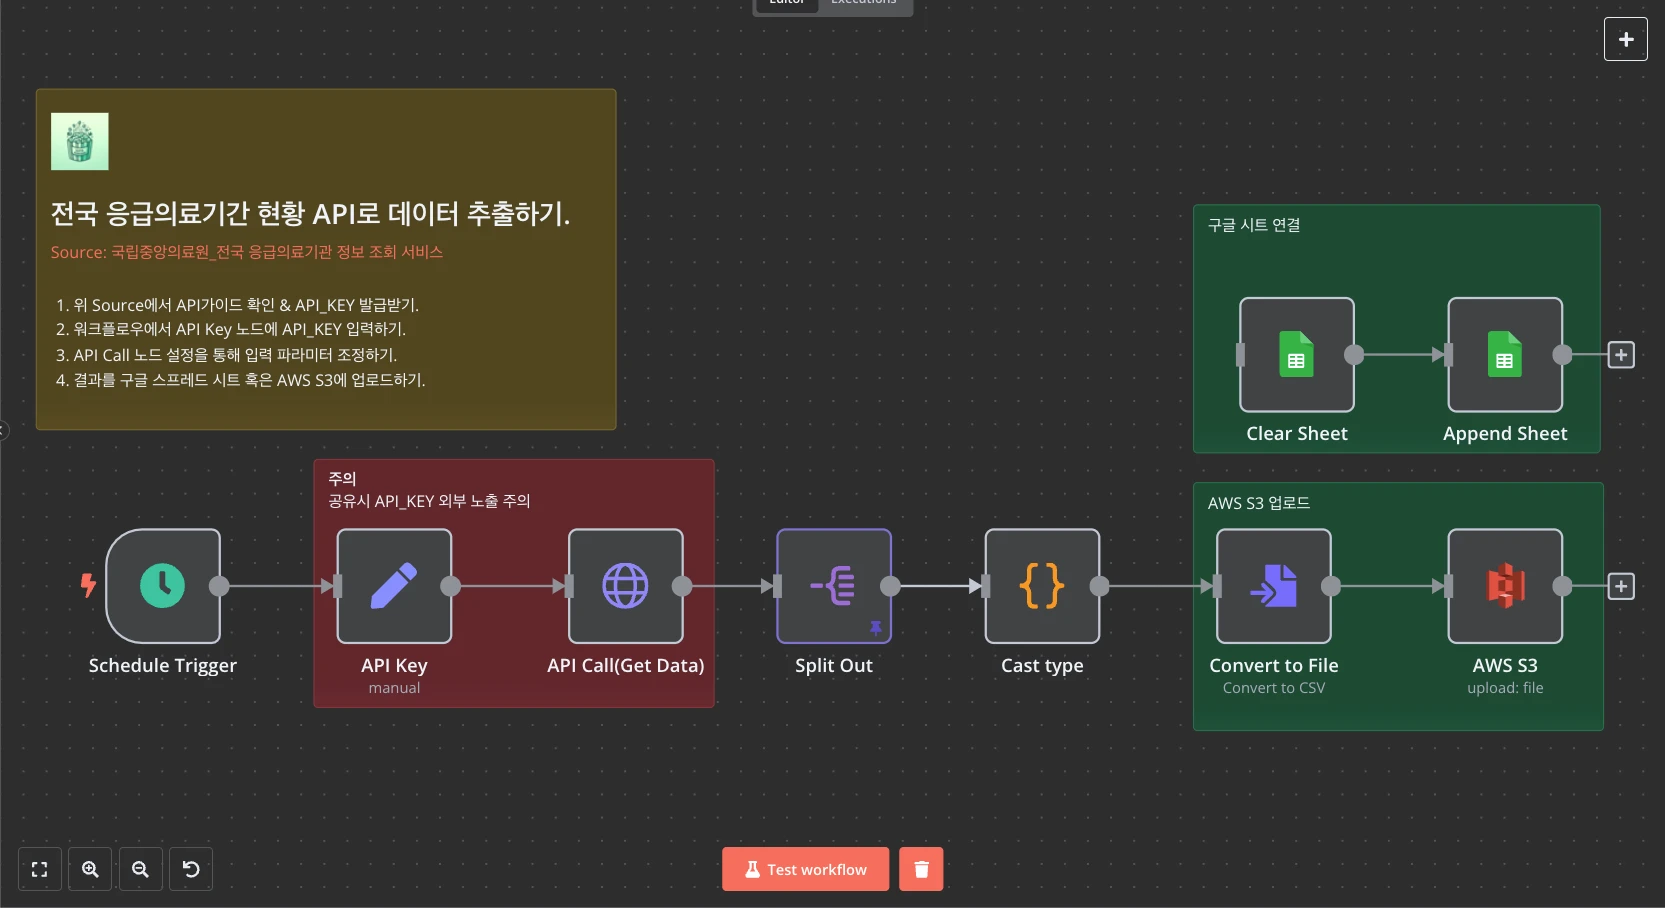Click the Schedule Trigger label

pos(163,666)
